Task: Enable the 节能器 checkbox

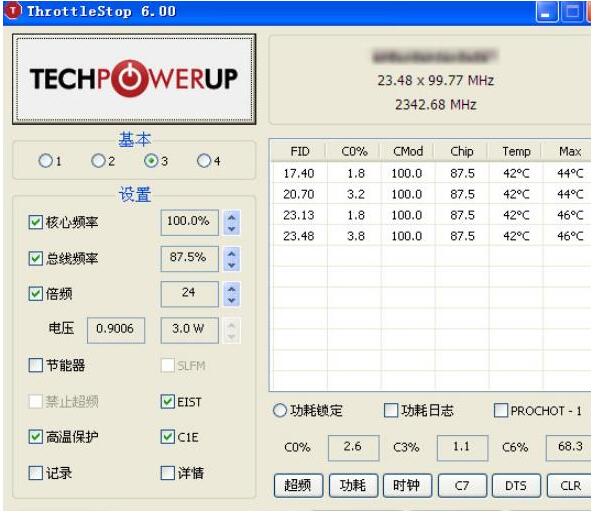Action: coord(36,365)
